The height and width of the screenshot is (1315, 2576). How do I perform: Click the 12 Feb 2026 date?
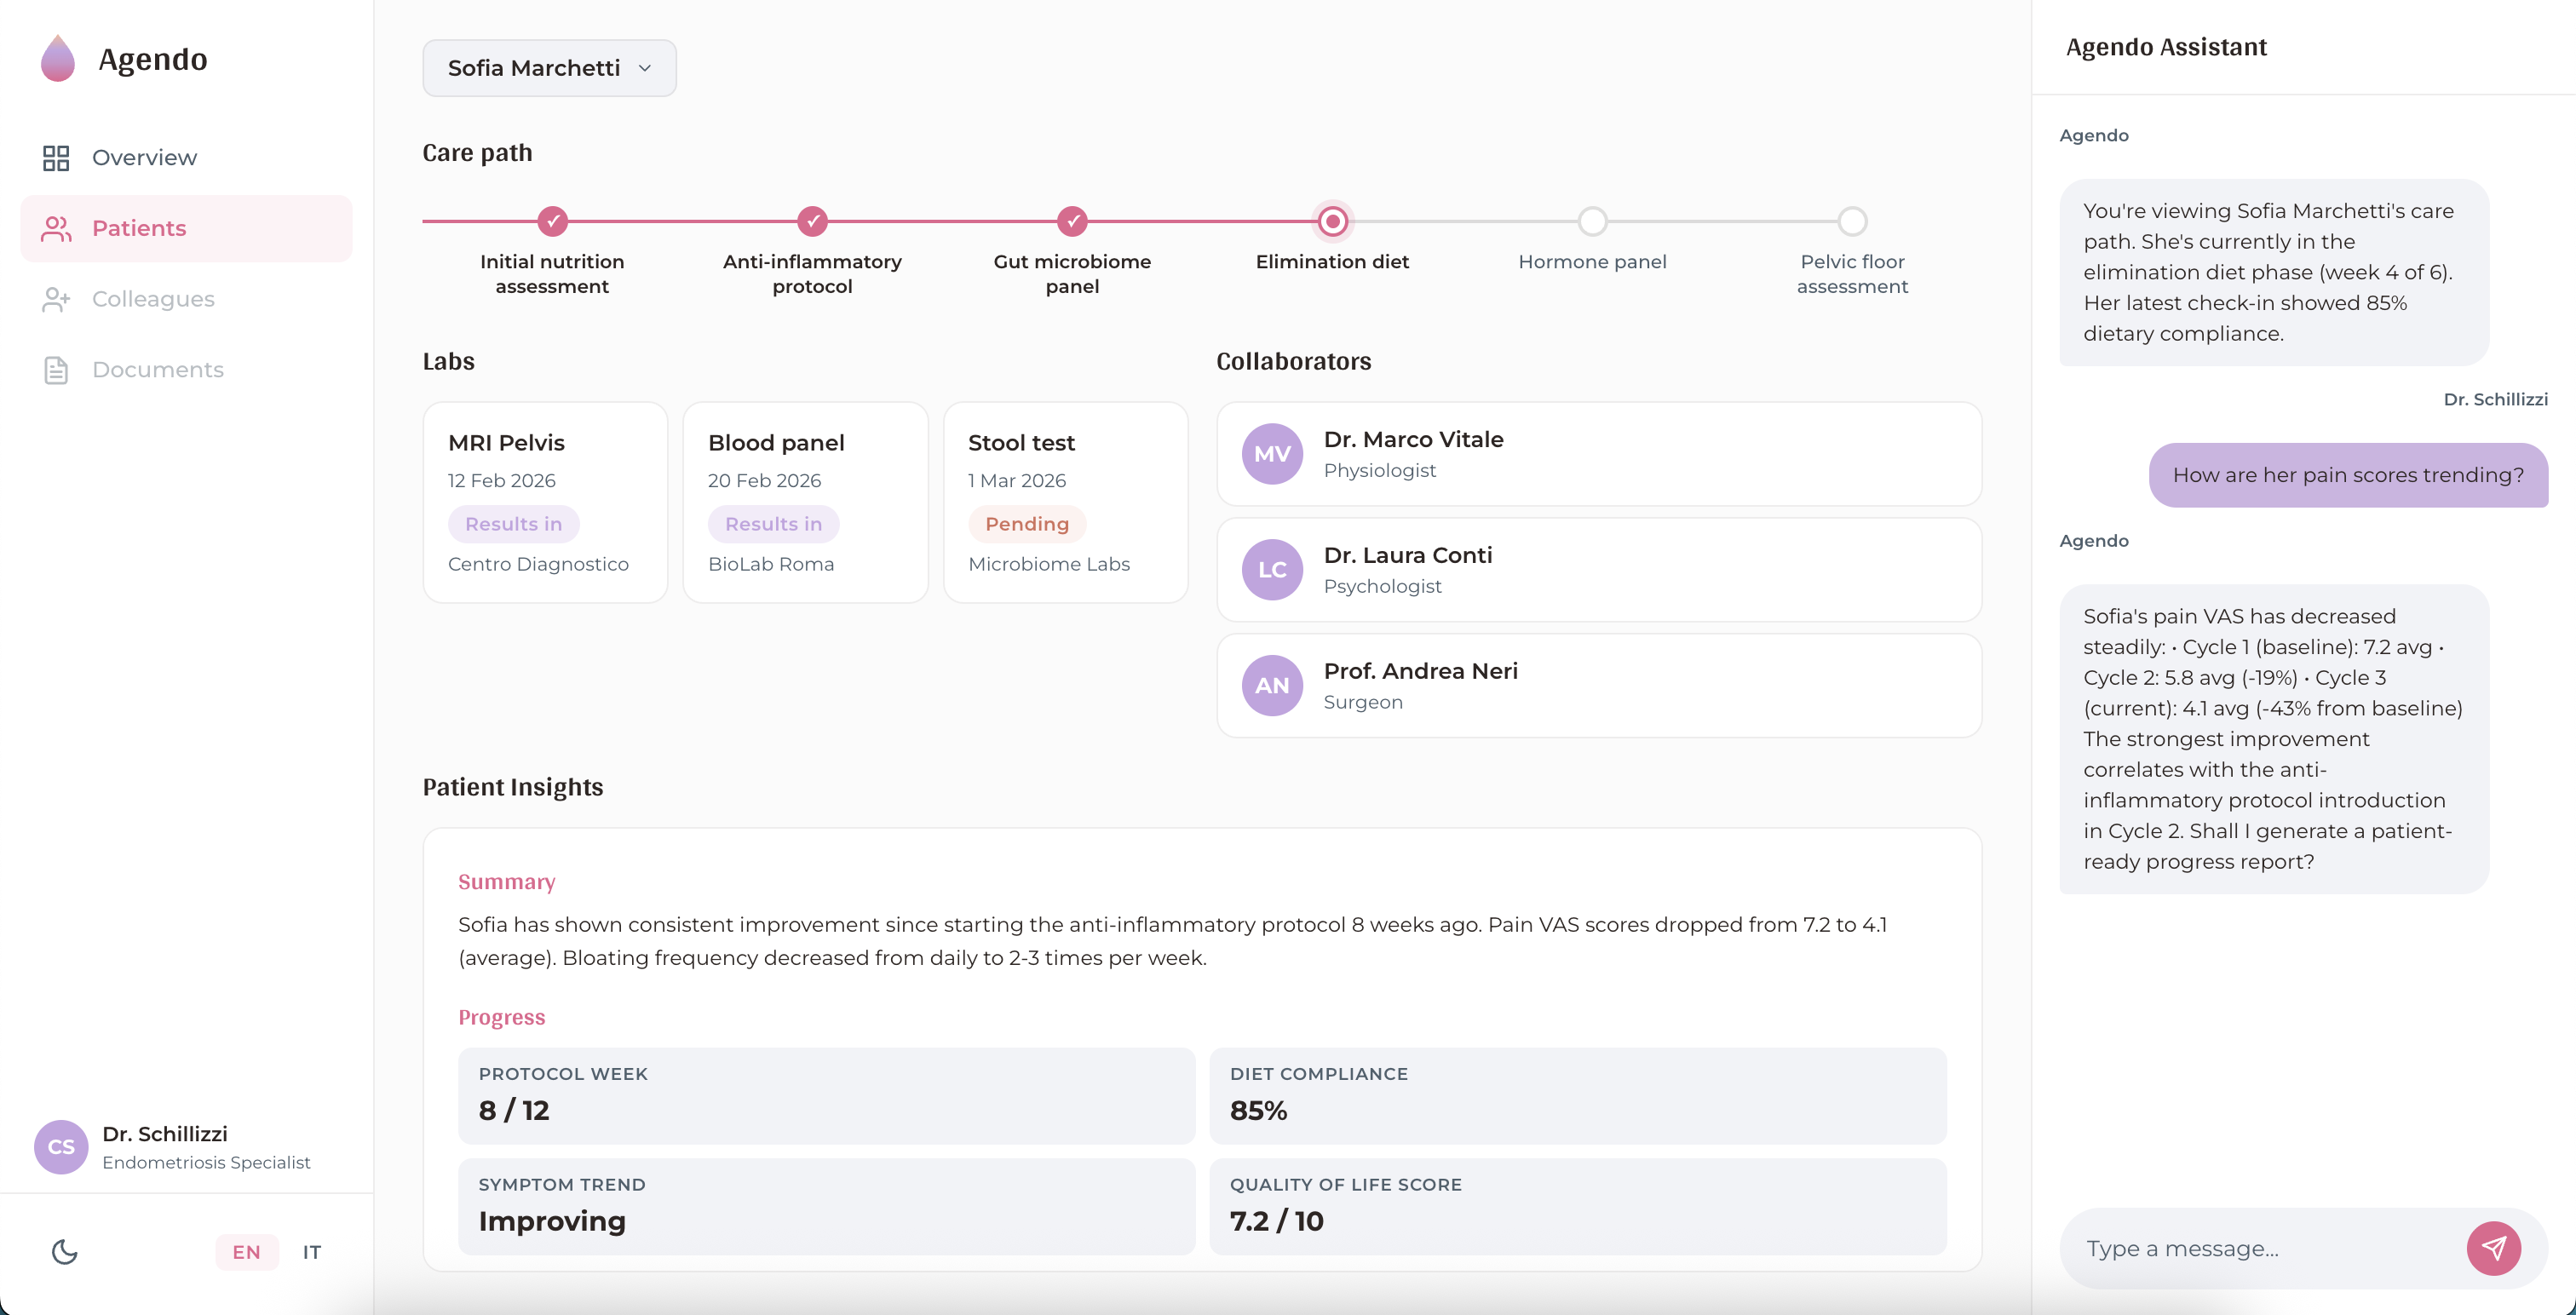(501, 481)
